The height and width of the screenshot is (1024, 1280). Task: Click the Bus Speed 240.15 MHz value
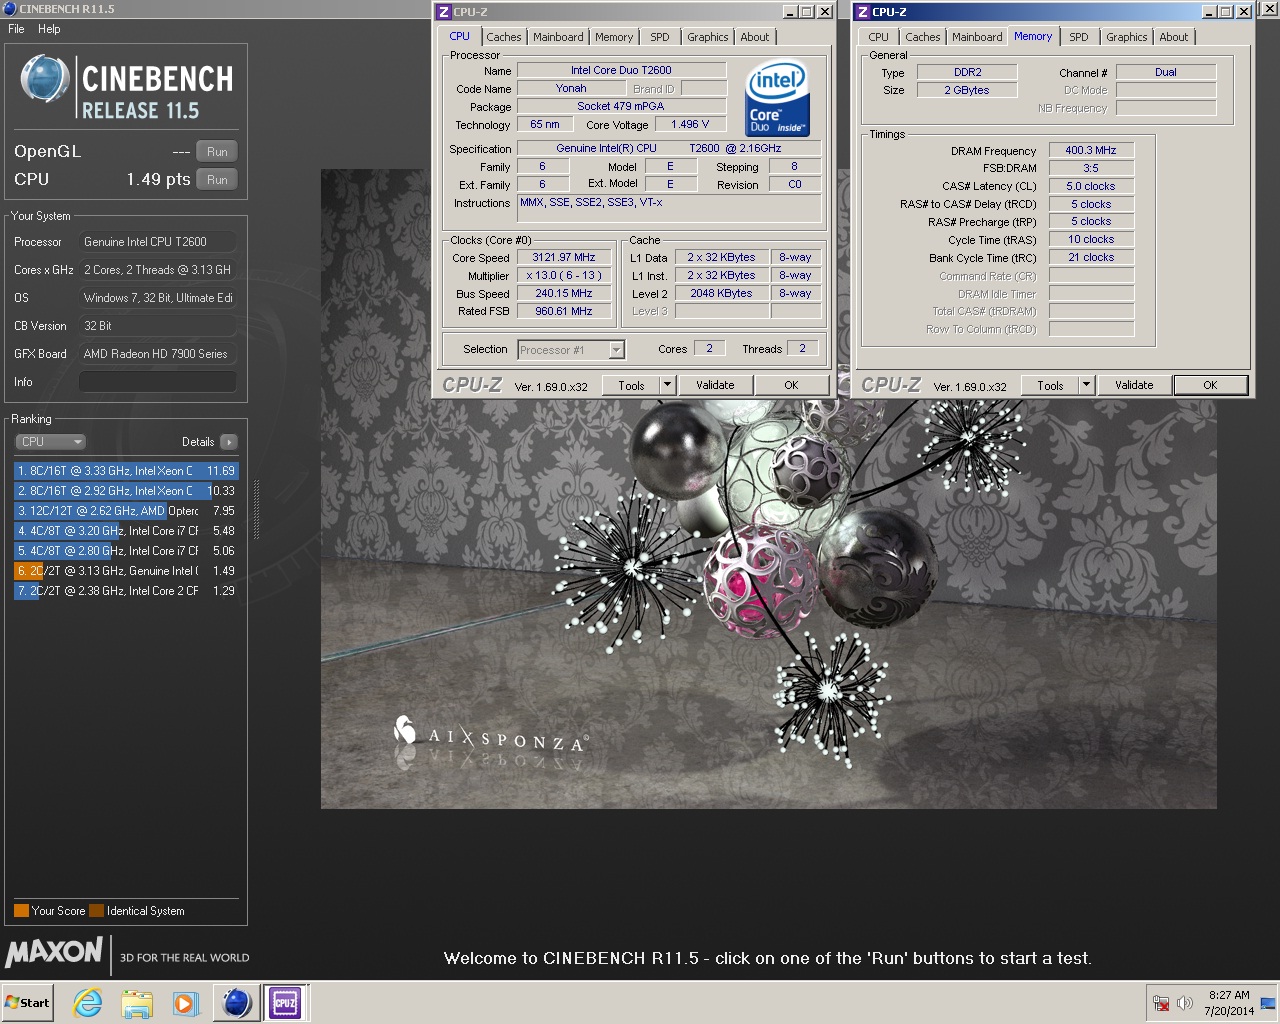[x=563, y=294]
